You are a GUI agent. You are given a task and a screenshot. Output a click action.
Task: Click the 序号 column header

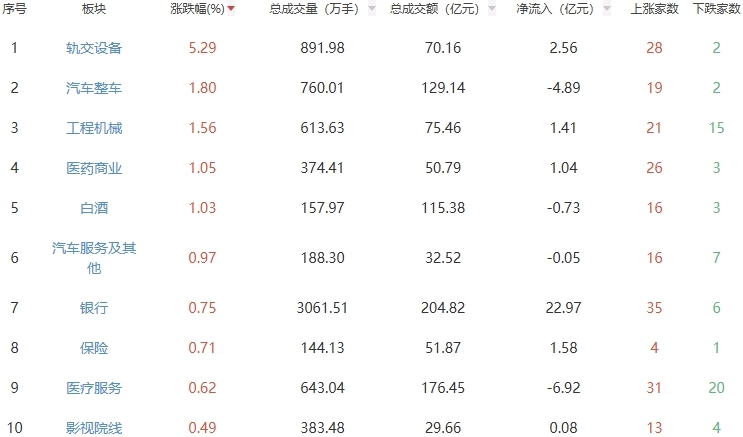coord(14,9)
